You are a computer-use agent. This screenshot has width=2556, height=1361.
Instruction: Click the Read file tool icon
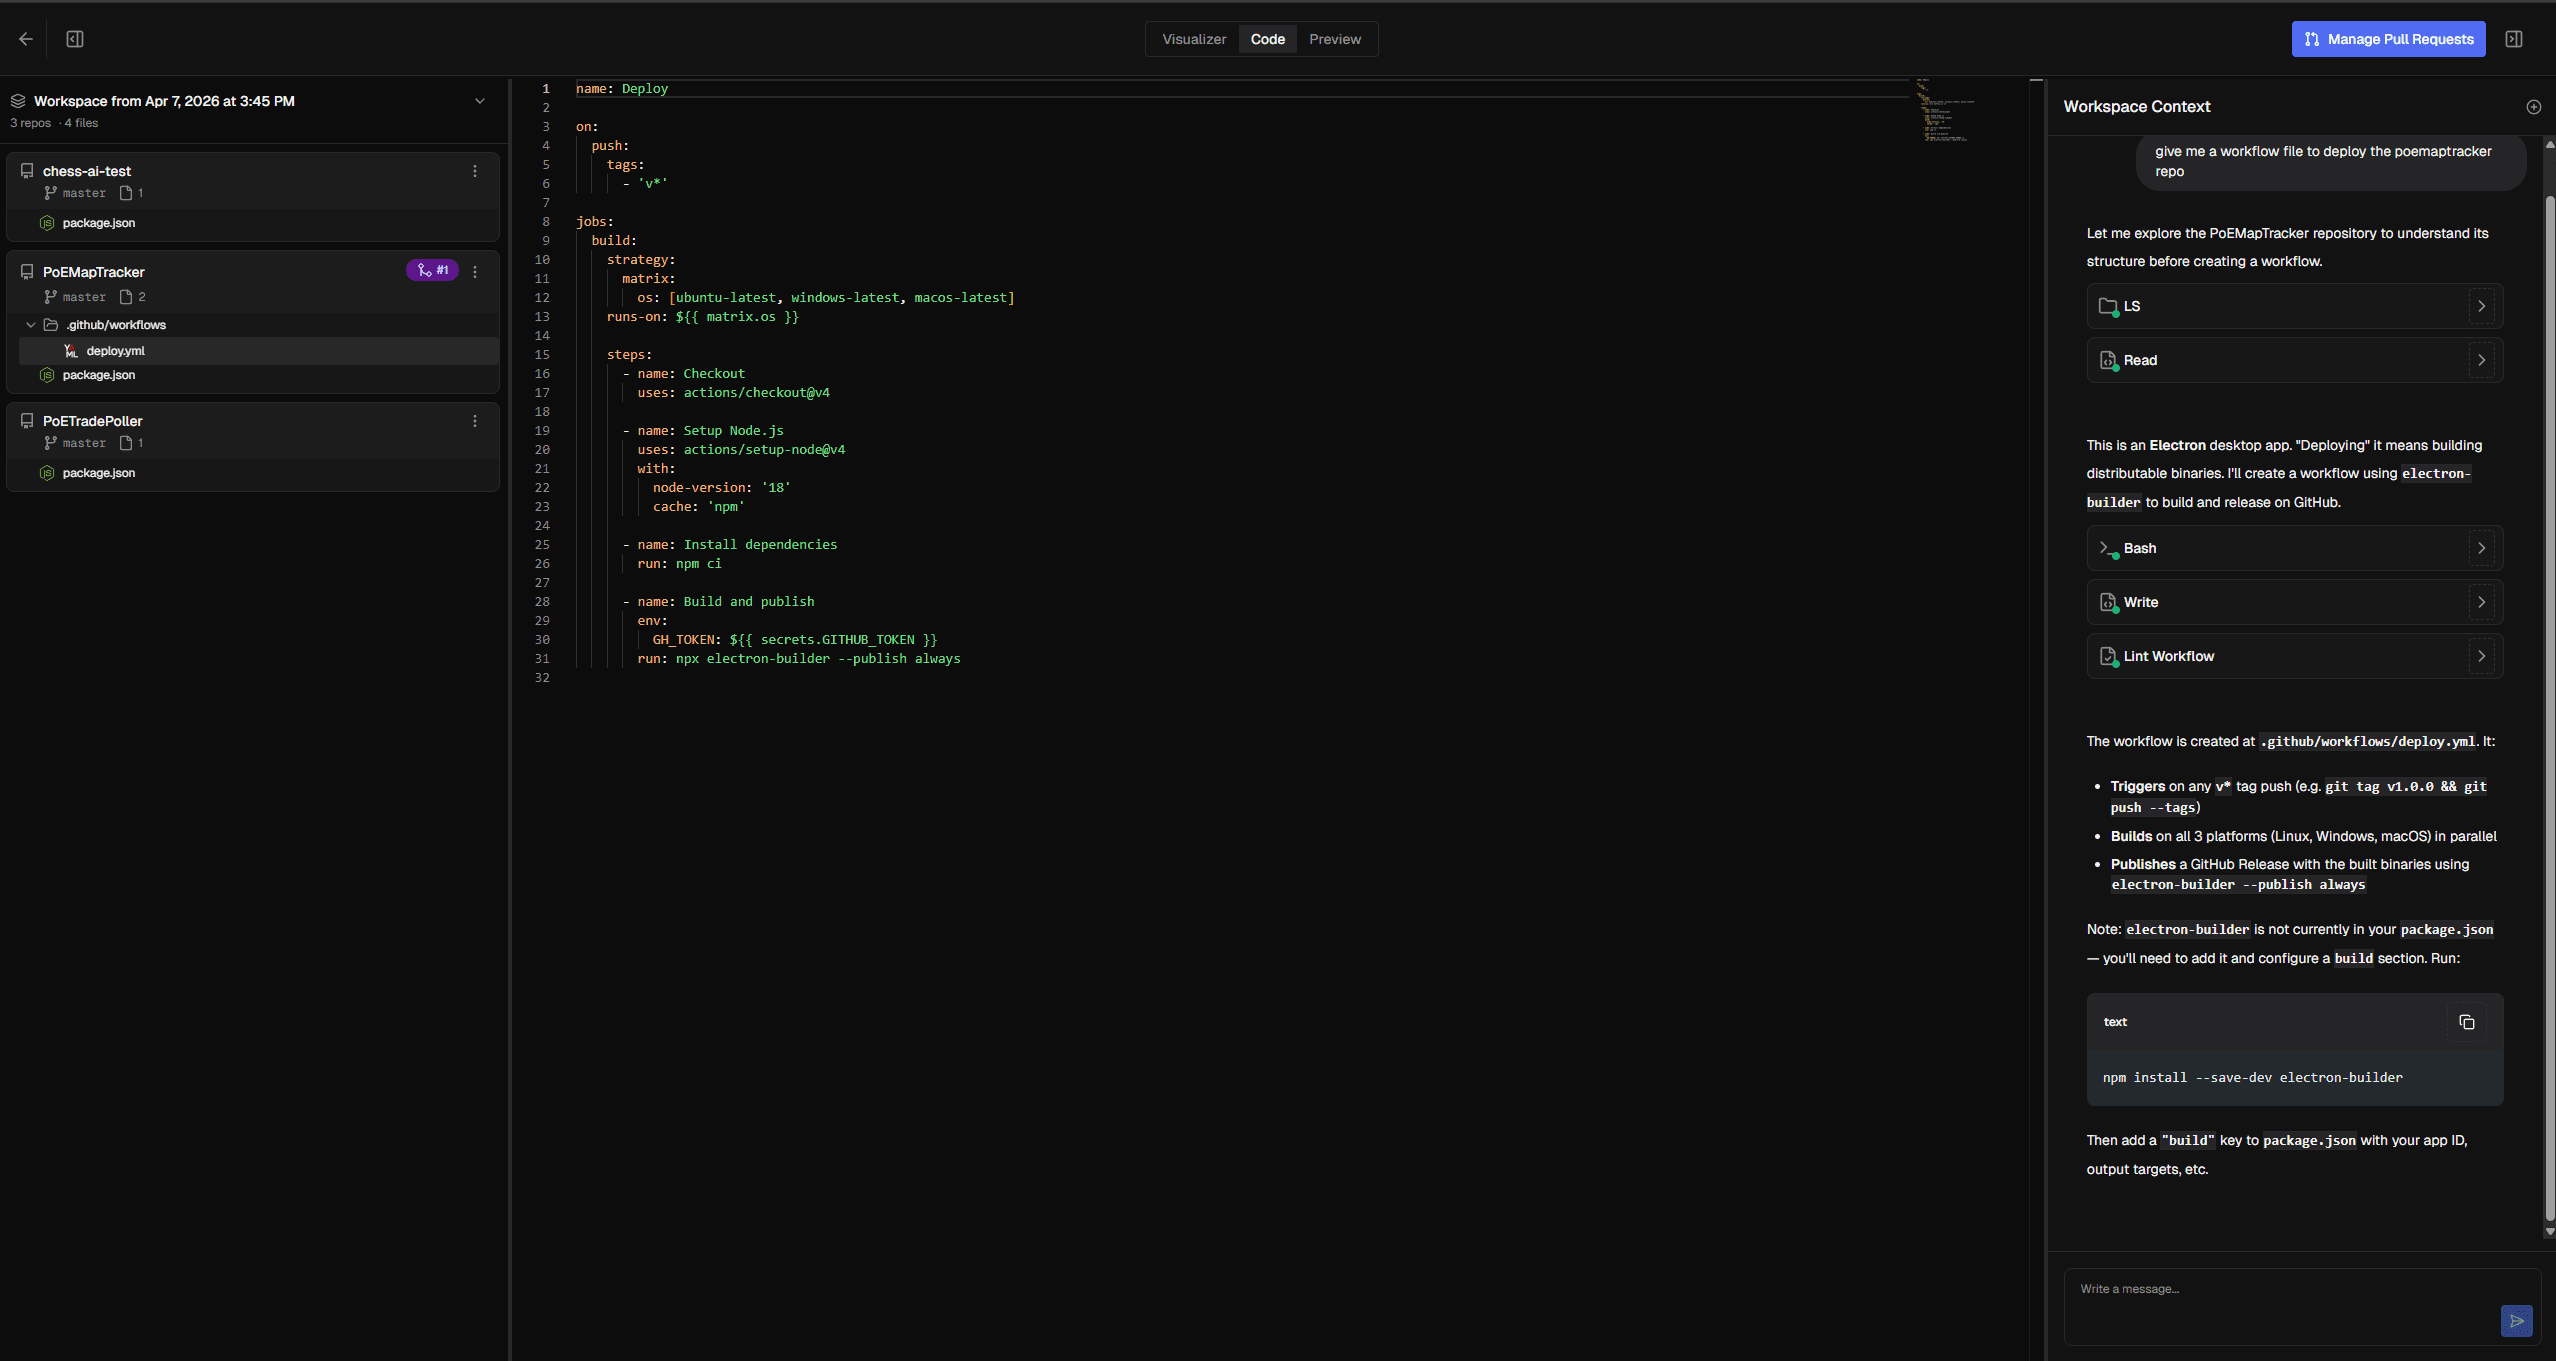tap(2108, 360)
